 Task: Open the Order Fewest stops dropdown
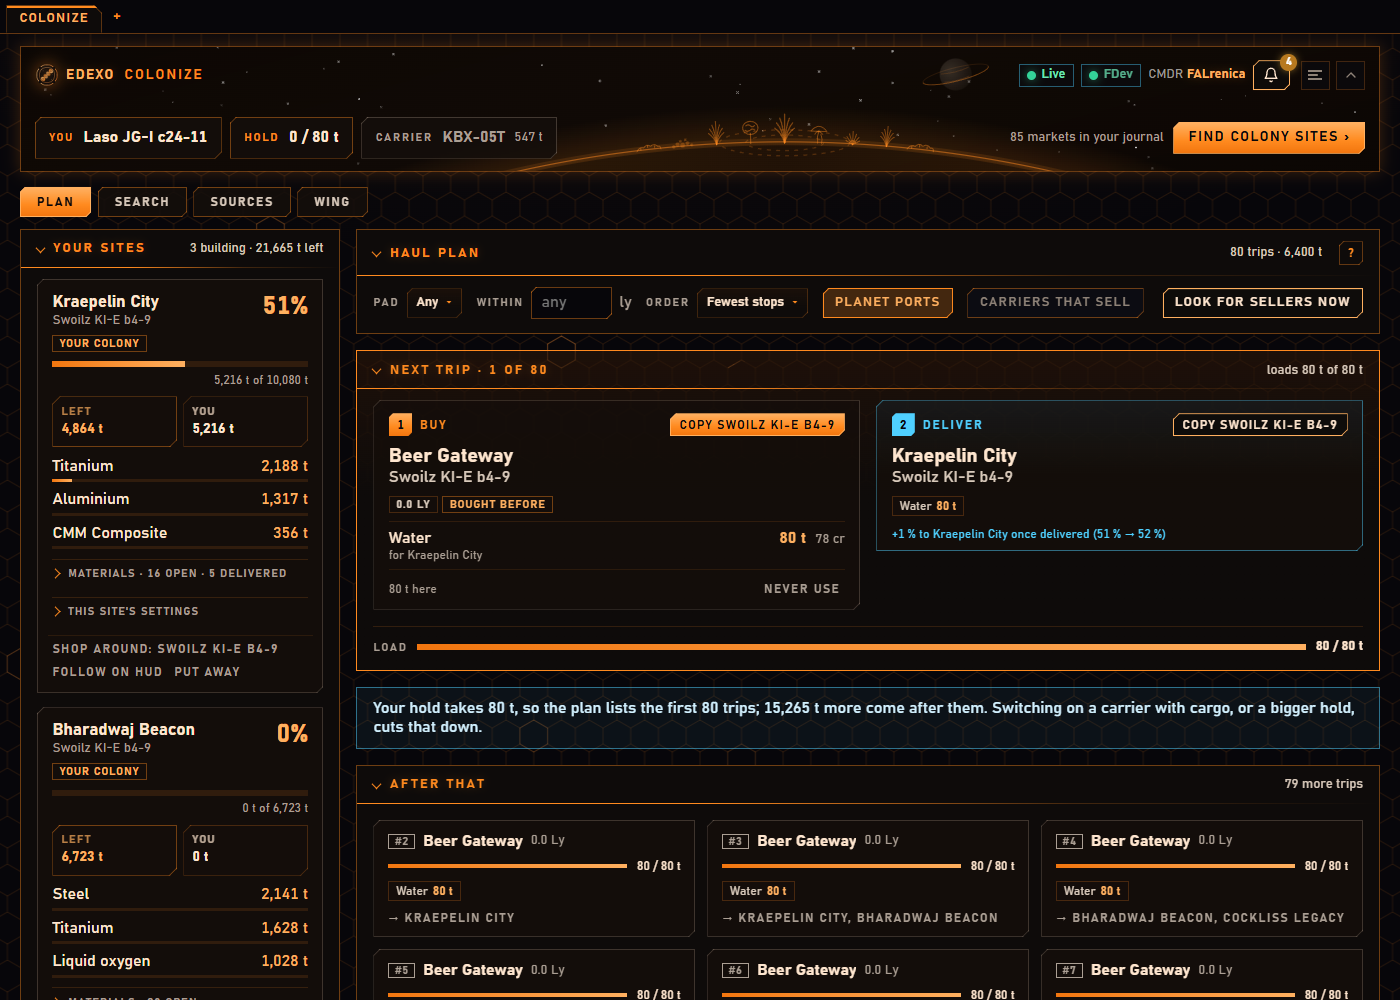pos(752,302)
